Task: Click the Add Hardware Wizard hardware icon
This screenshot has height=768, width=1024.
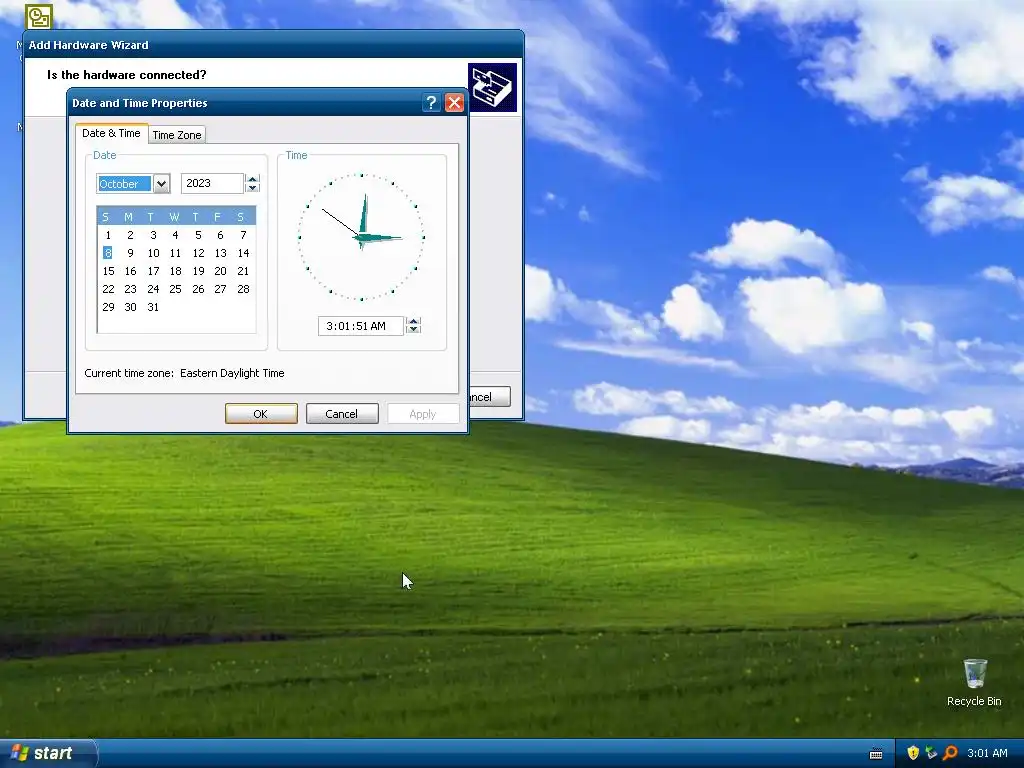Action: [x=492, y=87]
